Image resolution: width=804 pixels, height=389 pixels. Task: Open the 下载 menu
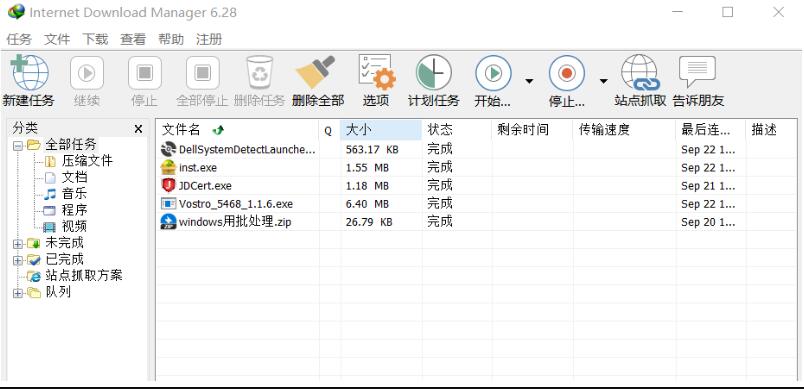click(95, 39)
